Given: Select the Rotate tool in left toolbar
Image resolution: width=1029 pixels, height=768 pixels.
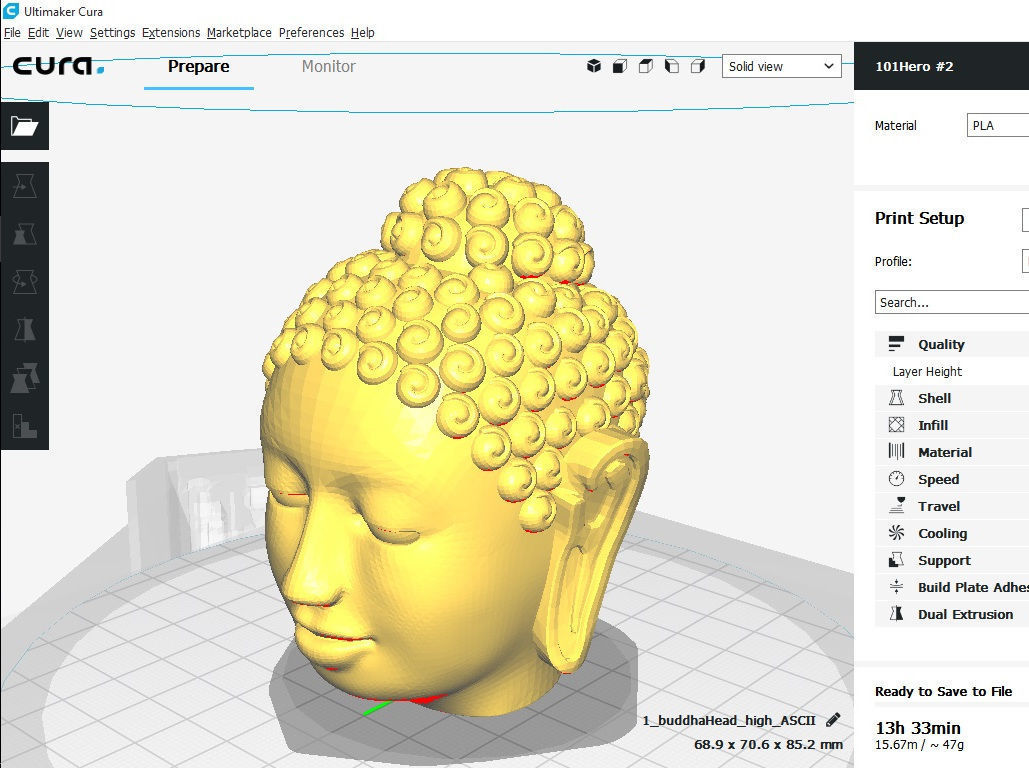Looking at the screenshot, I should 24,282.
